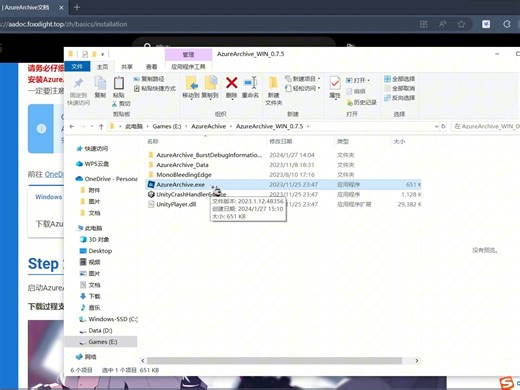Open Desktop in the navigation pane
The image size is (520, 390).
tap(100, 251)
